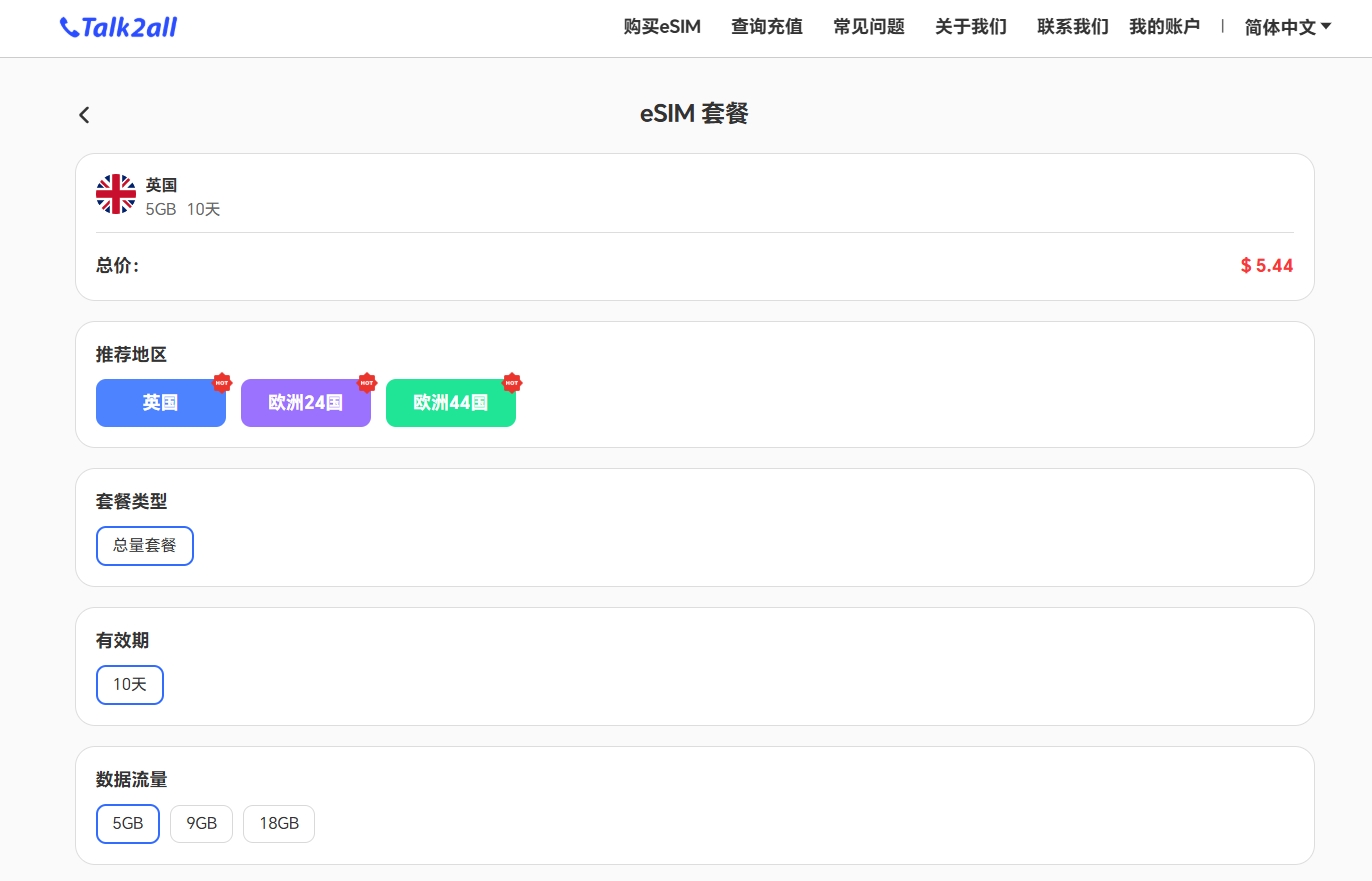Select 总量套餐 plan type

(x=145, y=546)
